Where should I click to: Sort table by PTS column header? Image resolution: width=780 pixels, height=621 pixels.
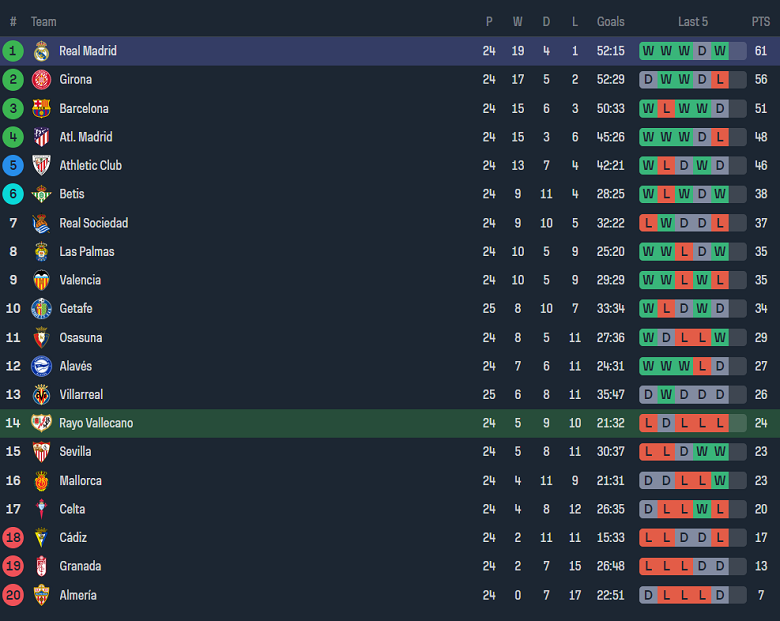pos(761,21)
